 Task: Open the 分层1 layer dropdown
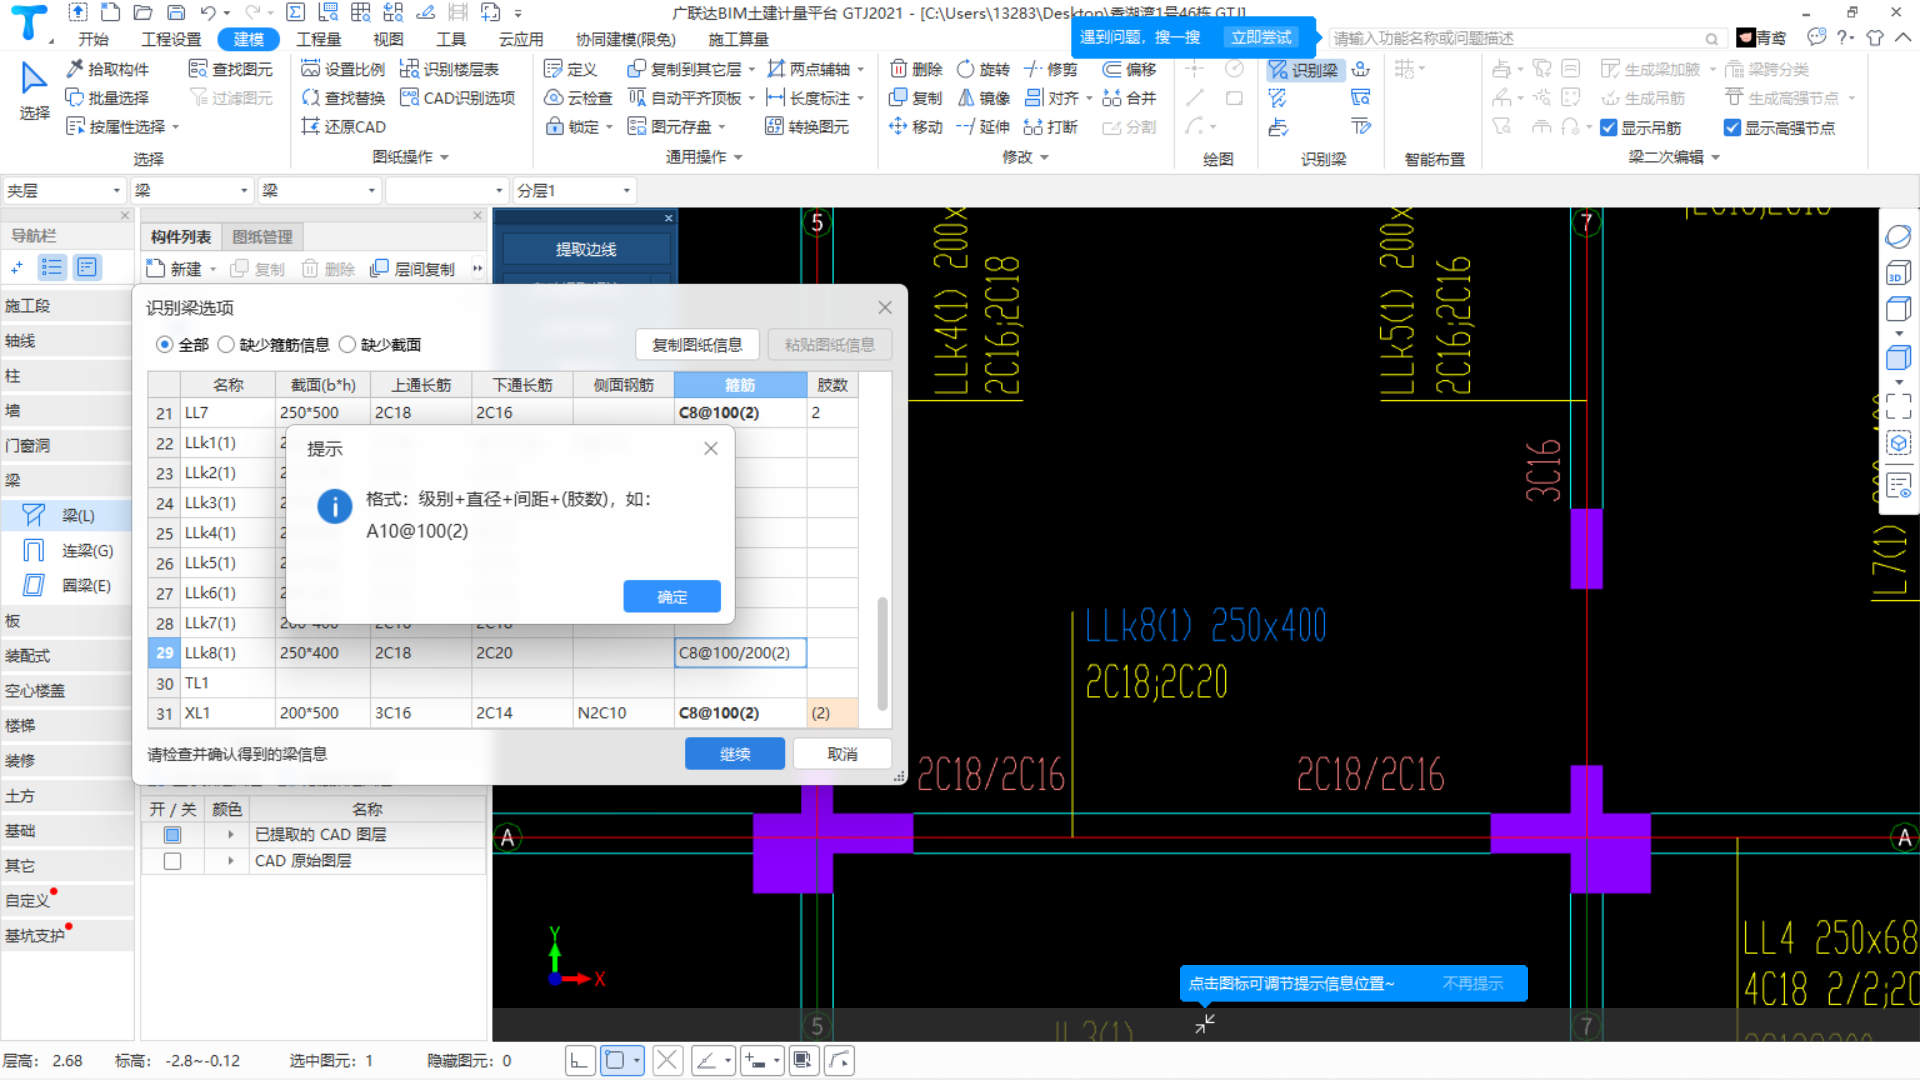574,191
